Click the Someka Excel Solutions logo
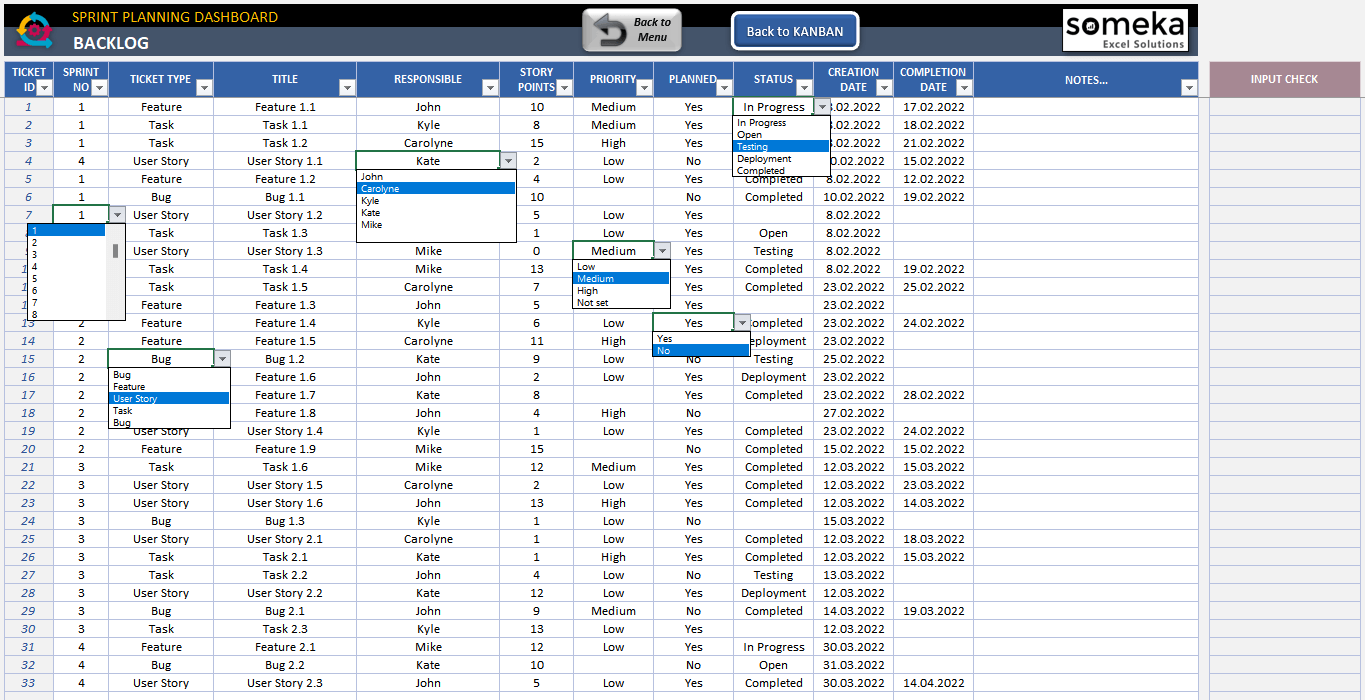The height and width of the screenshot is (700, 1365). (1125, 30)
